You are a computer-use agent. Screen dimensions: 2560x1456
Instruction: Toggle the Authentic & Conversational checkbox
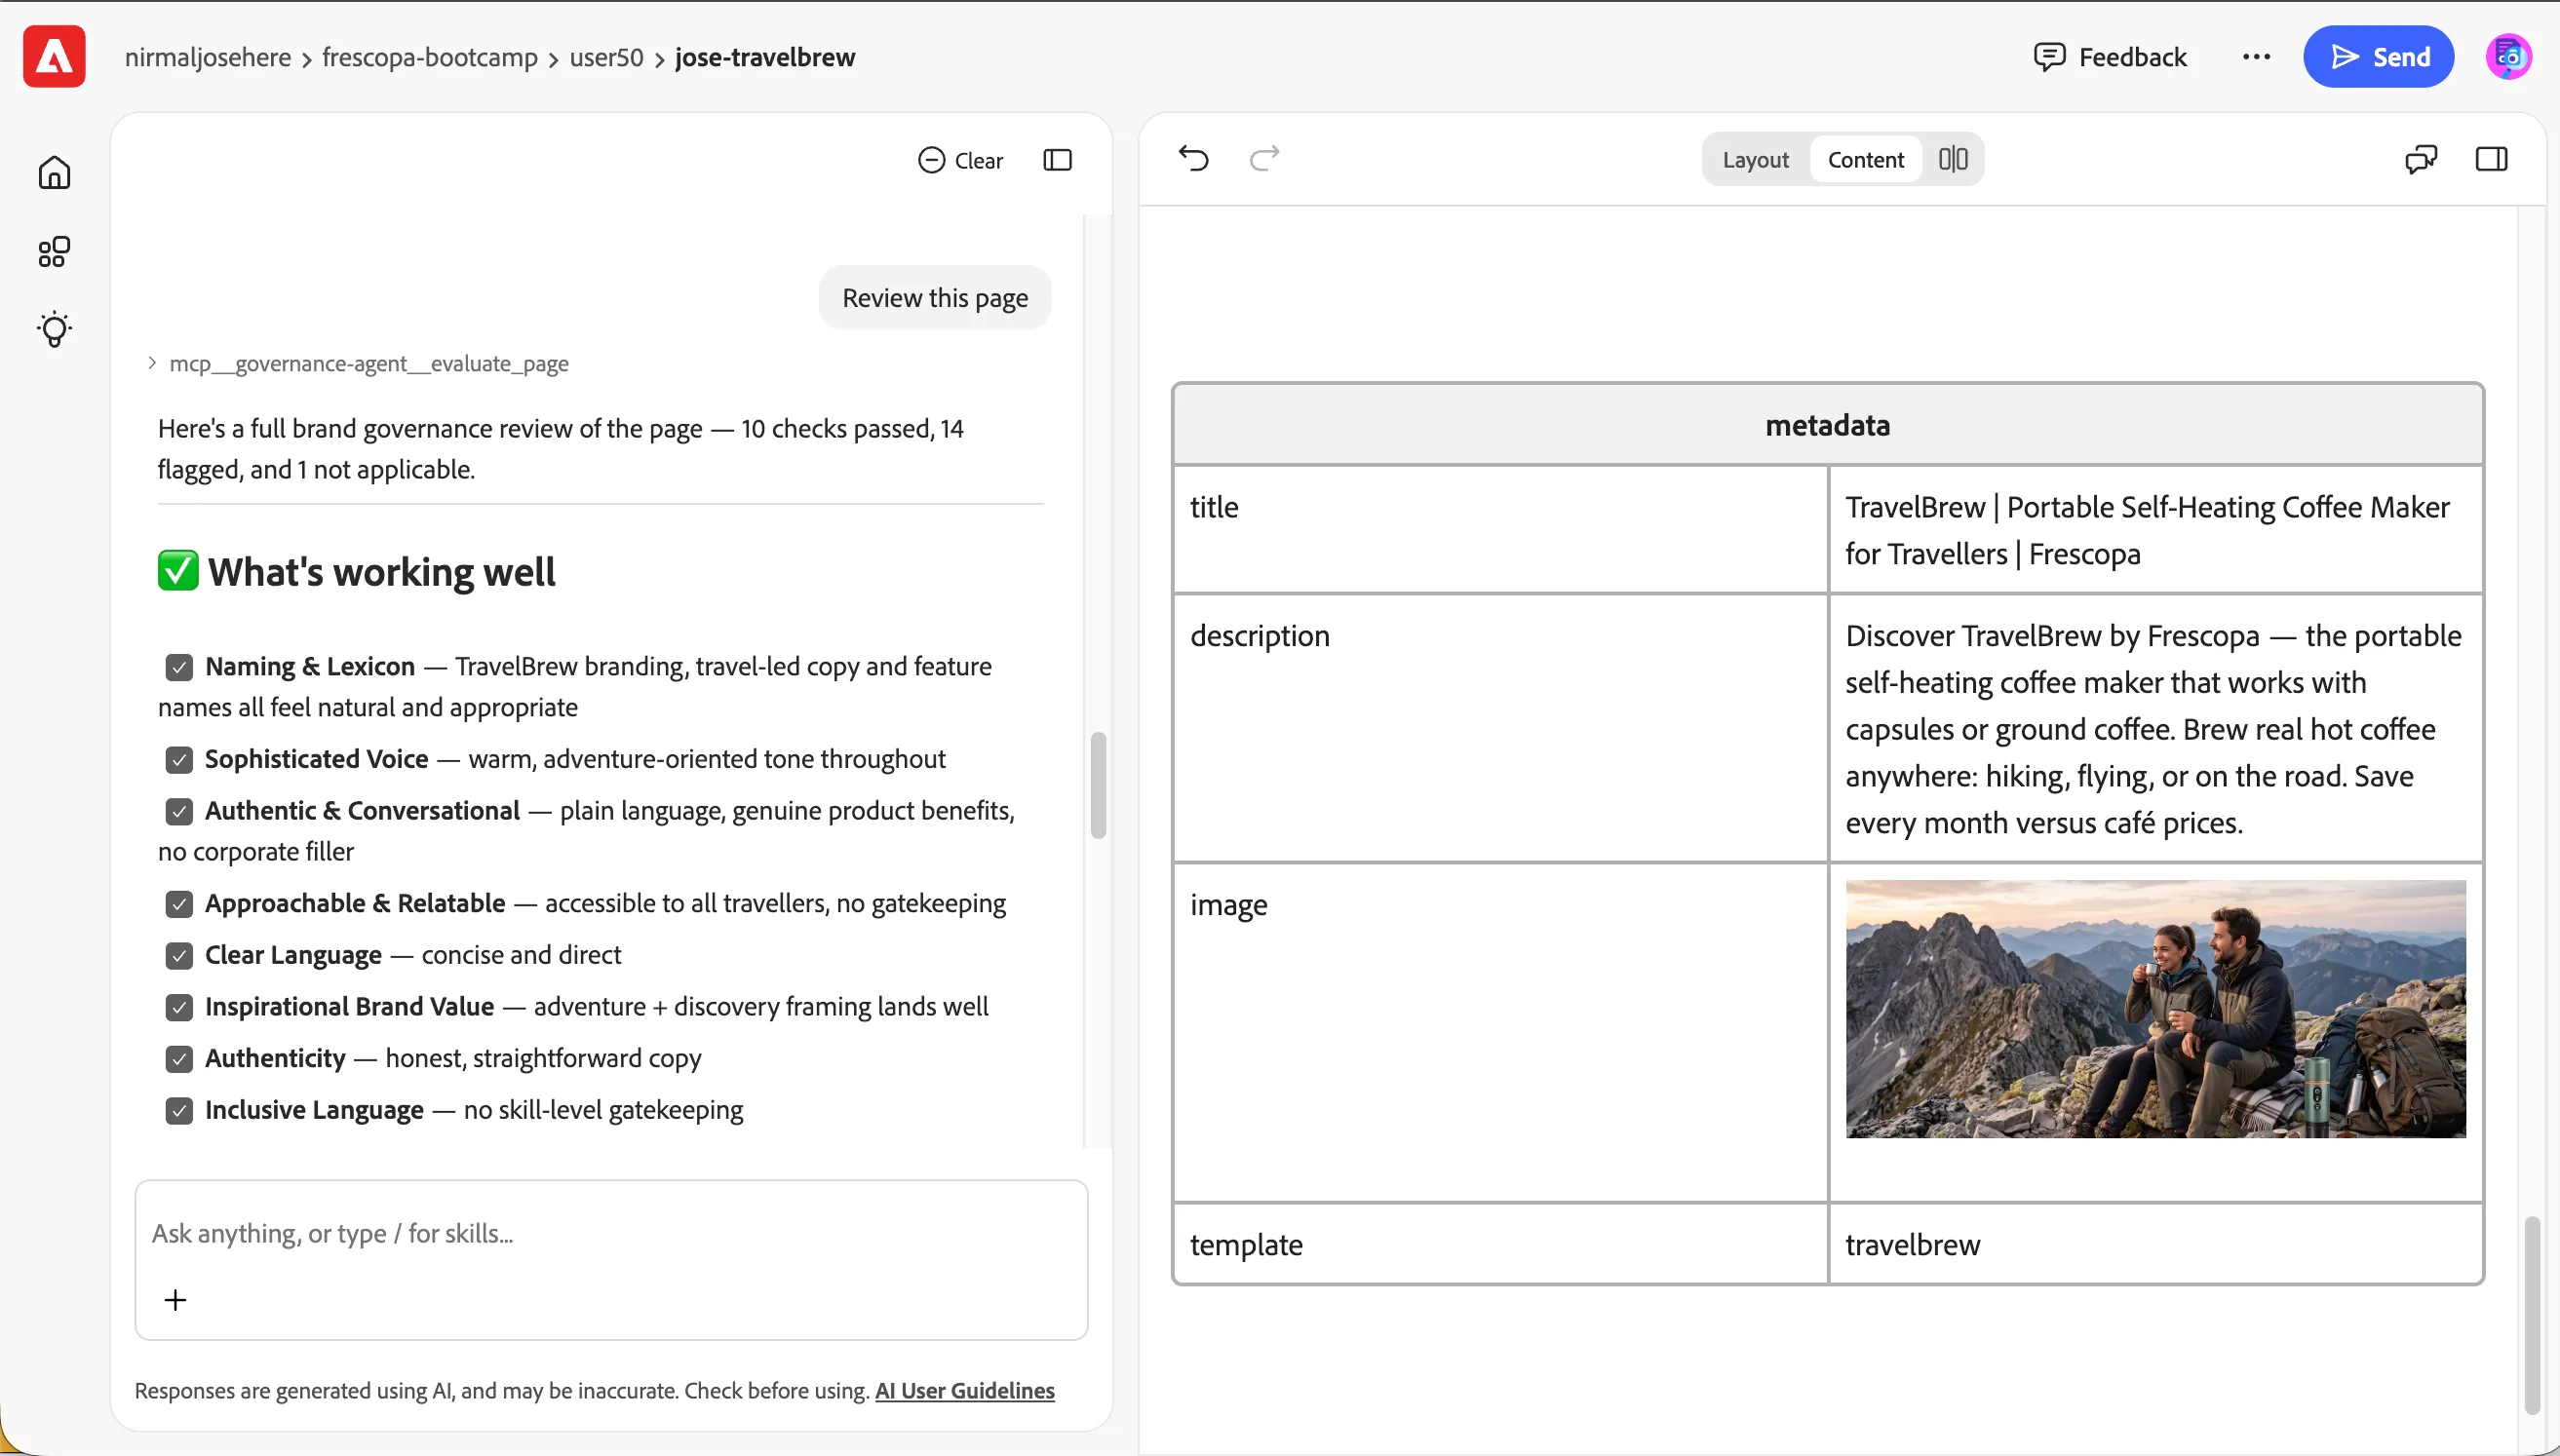pos(179,811)
